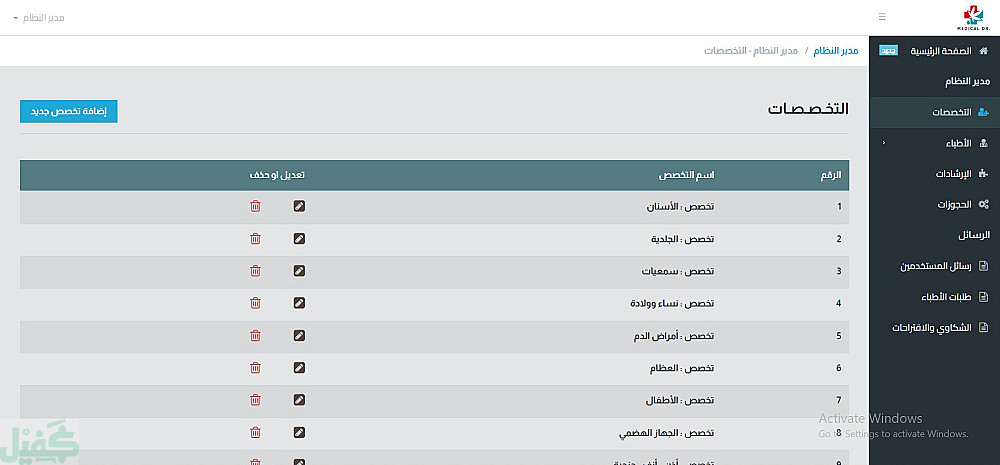Delete the الأطفال specialty row
The height and width of the screenshot is (465, 1000).
pos(255,400)
